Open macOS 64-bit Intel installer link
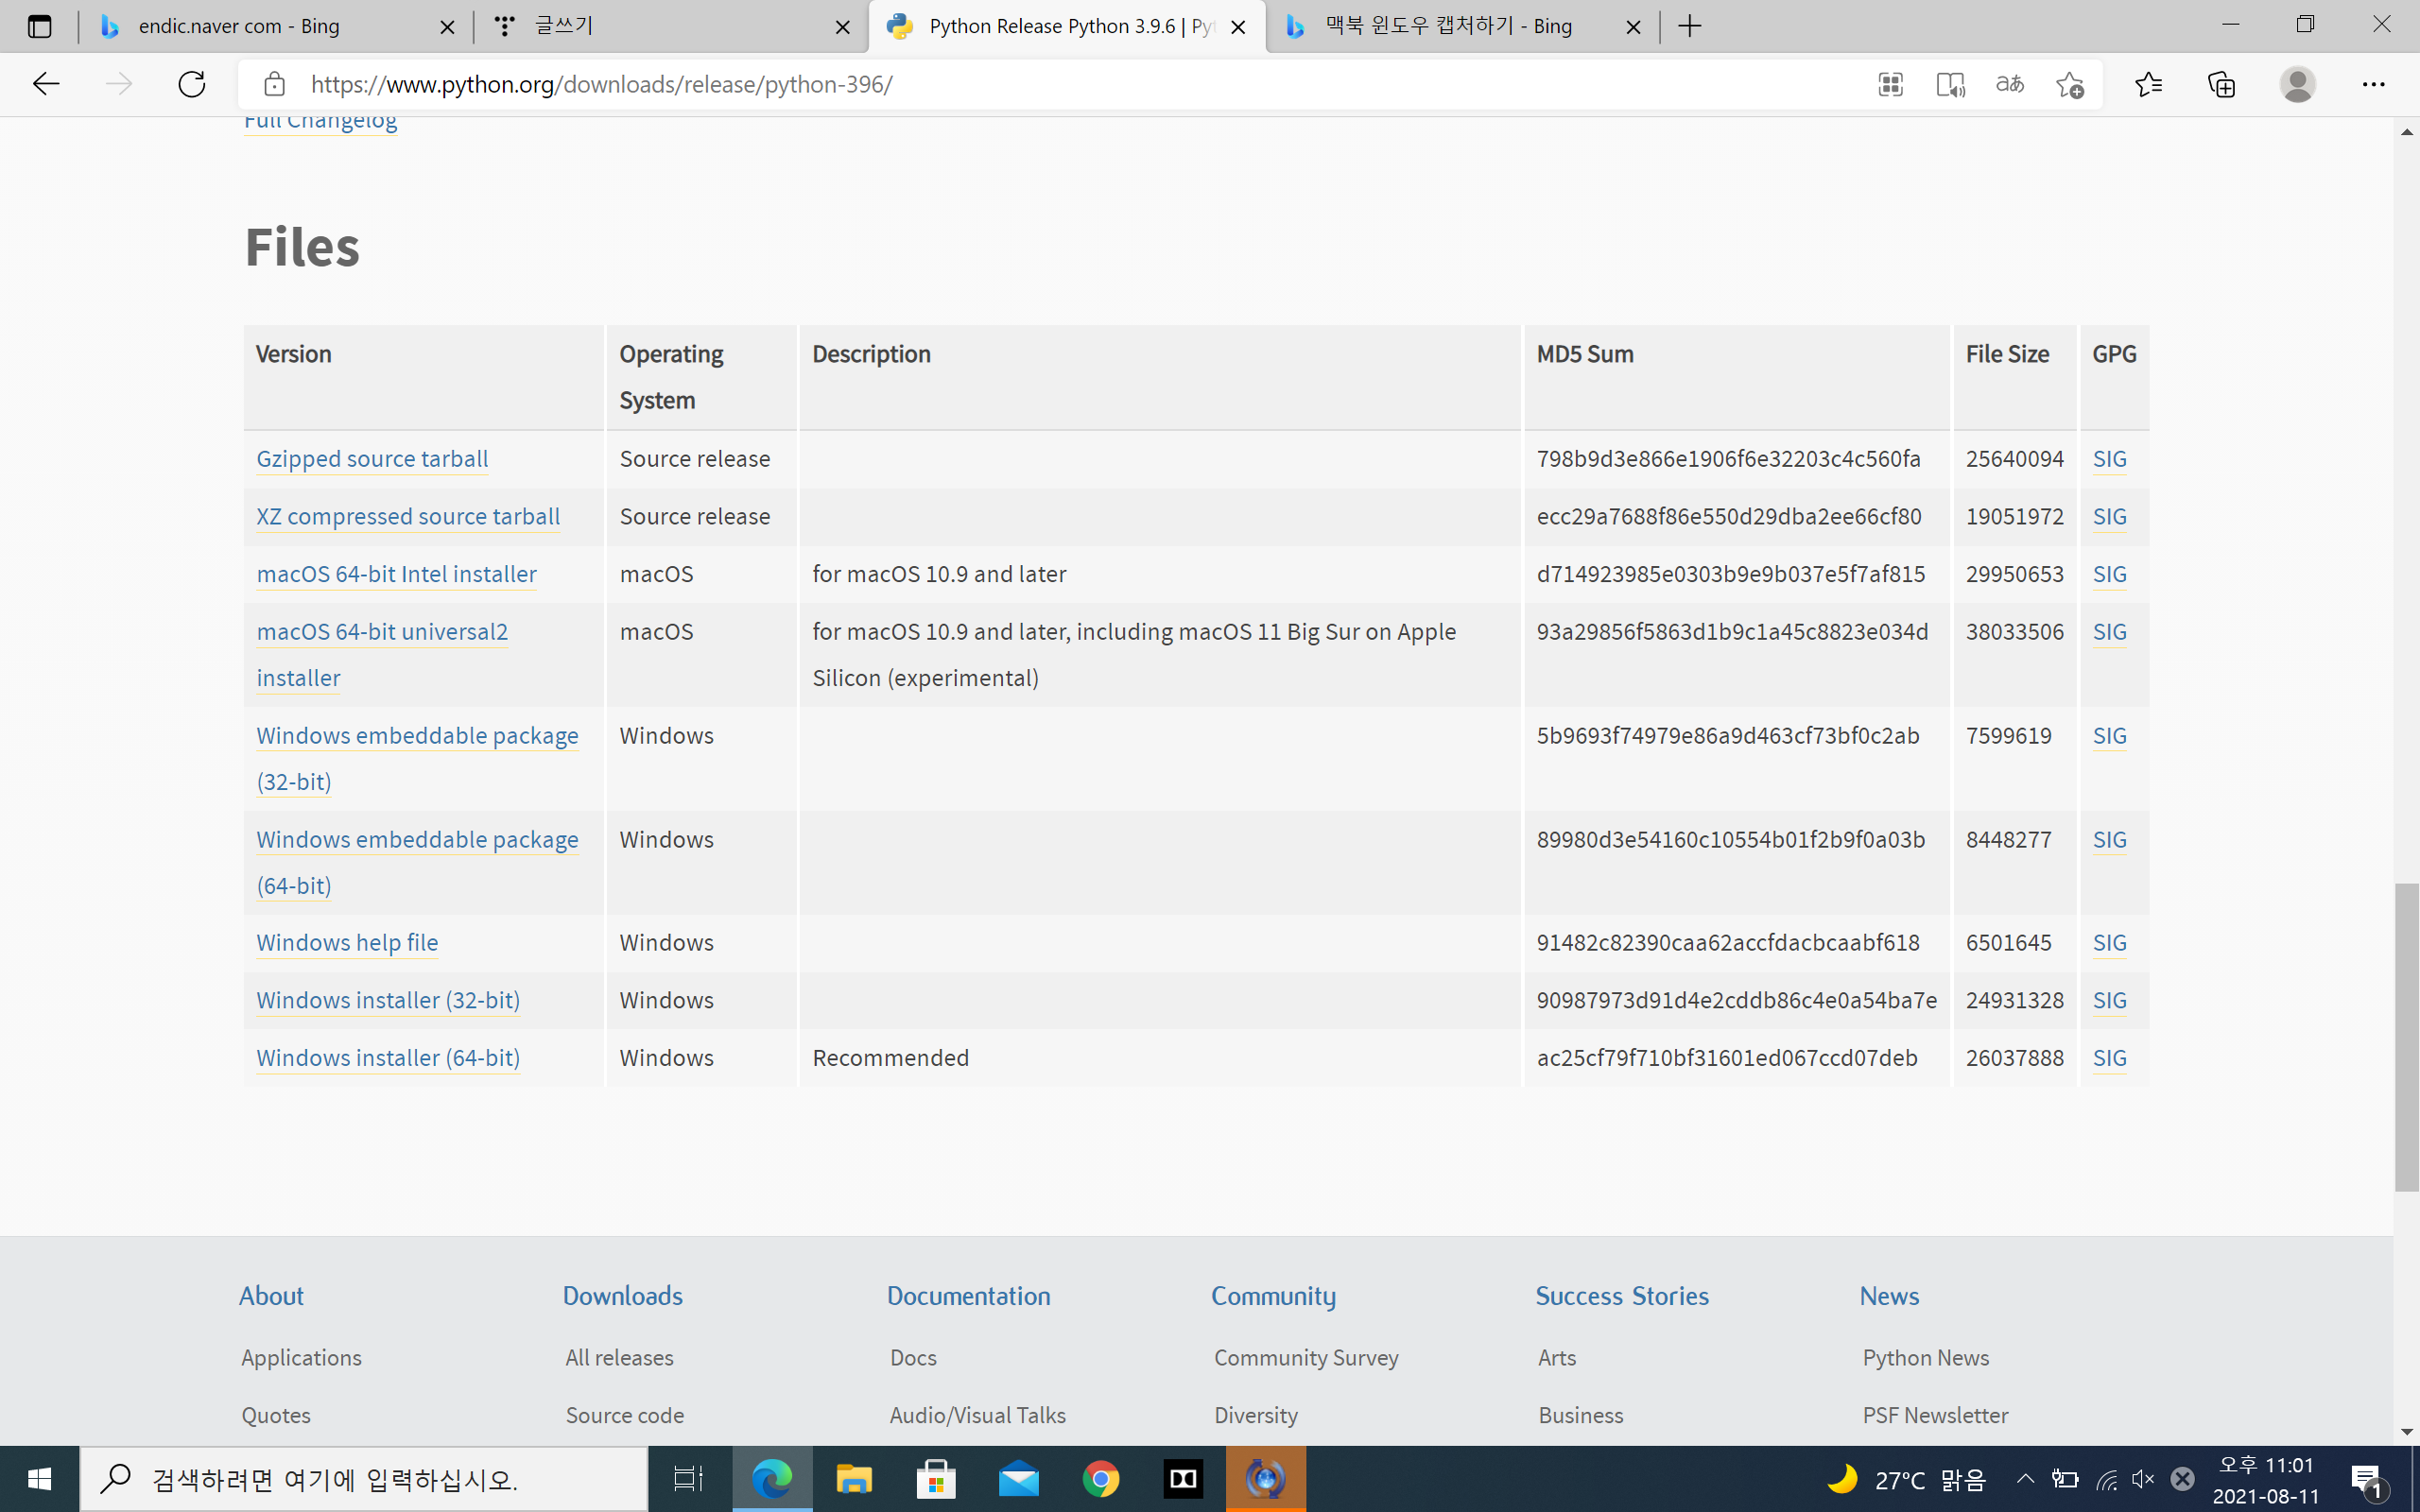Screen dimensions: 2420x1512 [x=396, y=574]
